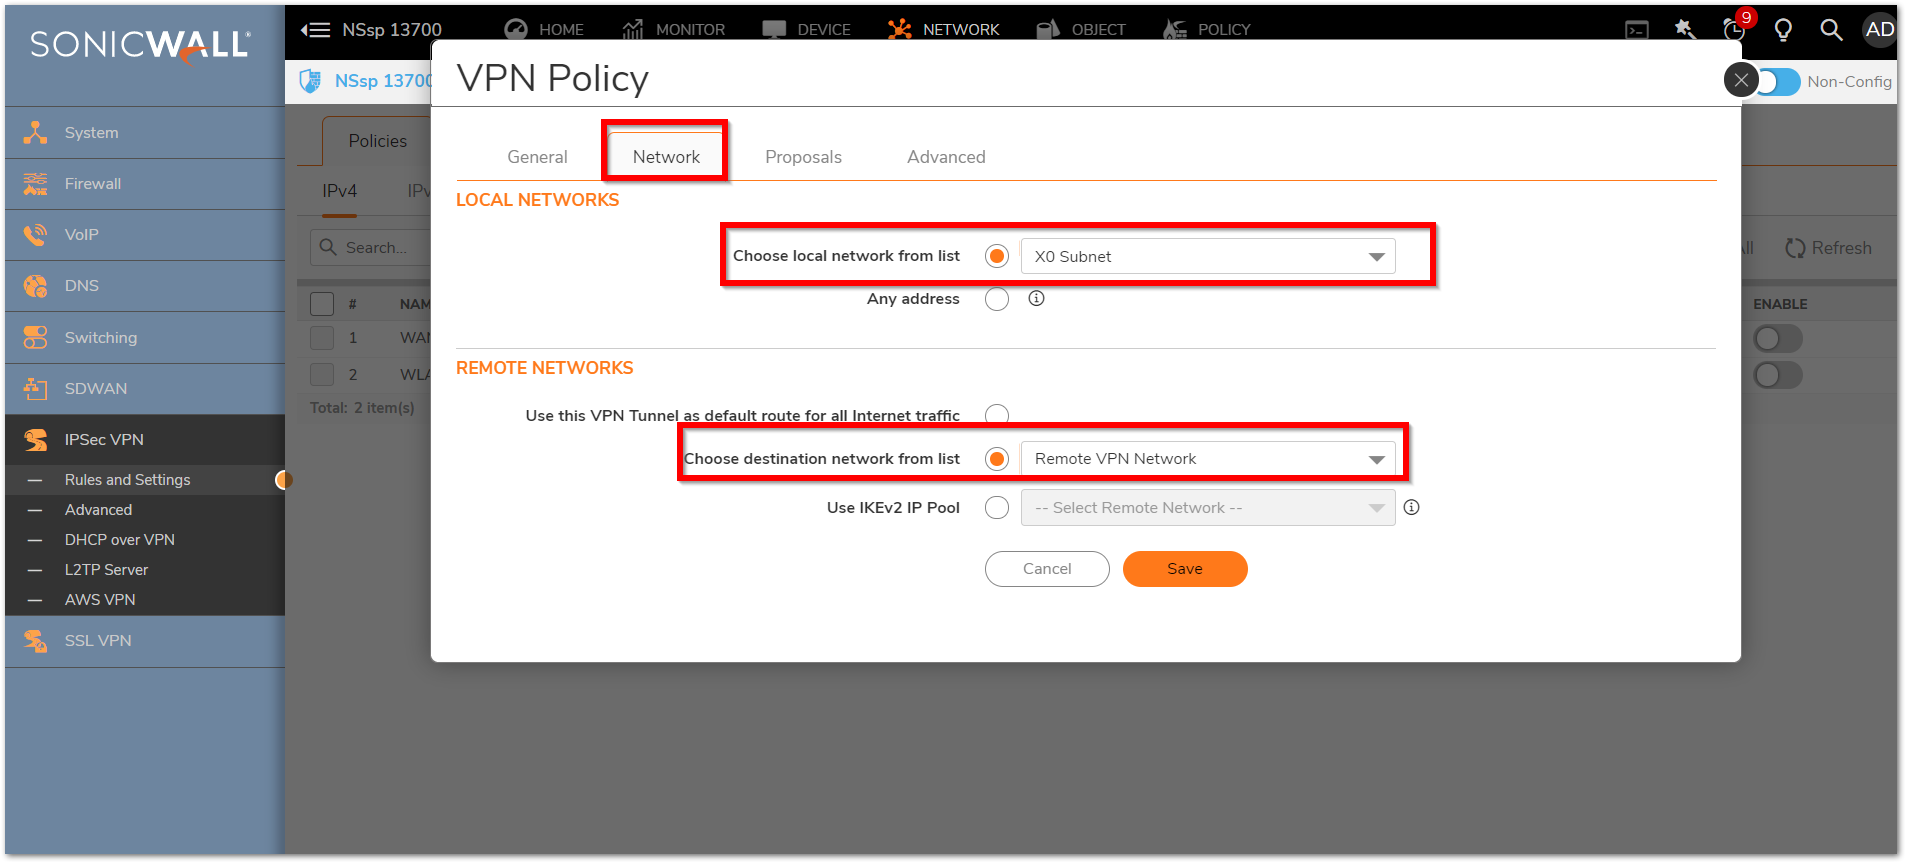Open the X0 Subnet local network dropdown

click(1207, 257)
